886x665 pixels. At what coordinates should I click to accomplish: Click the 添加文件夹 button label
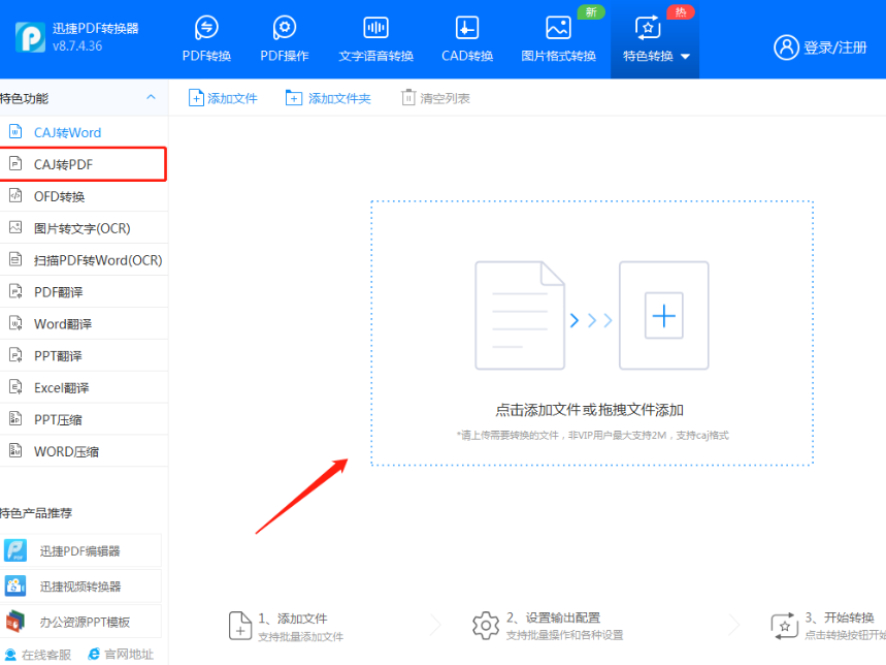point(340,98)
